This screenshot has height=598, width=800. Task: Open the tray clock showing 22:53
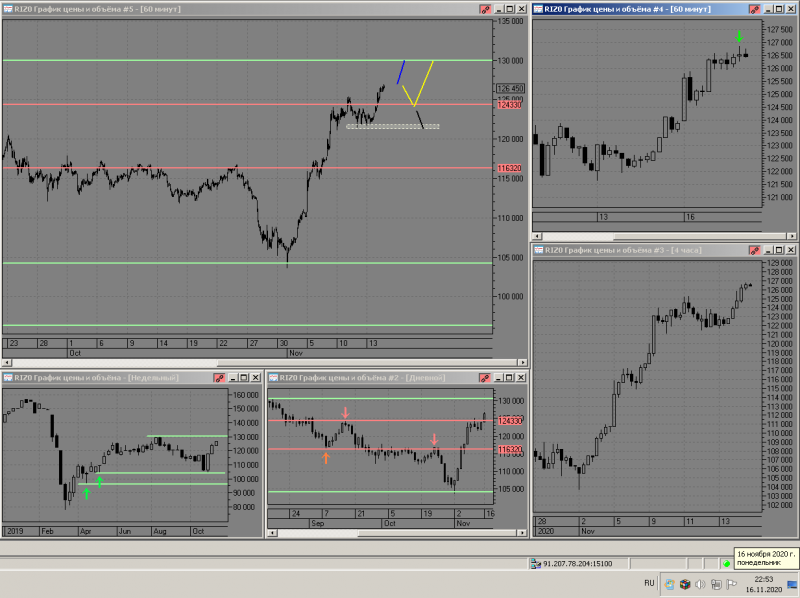coord(764,584)
